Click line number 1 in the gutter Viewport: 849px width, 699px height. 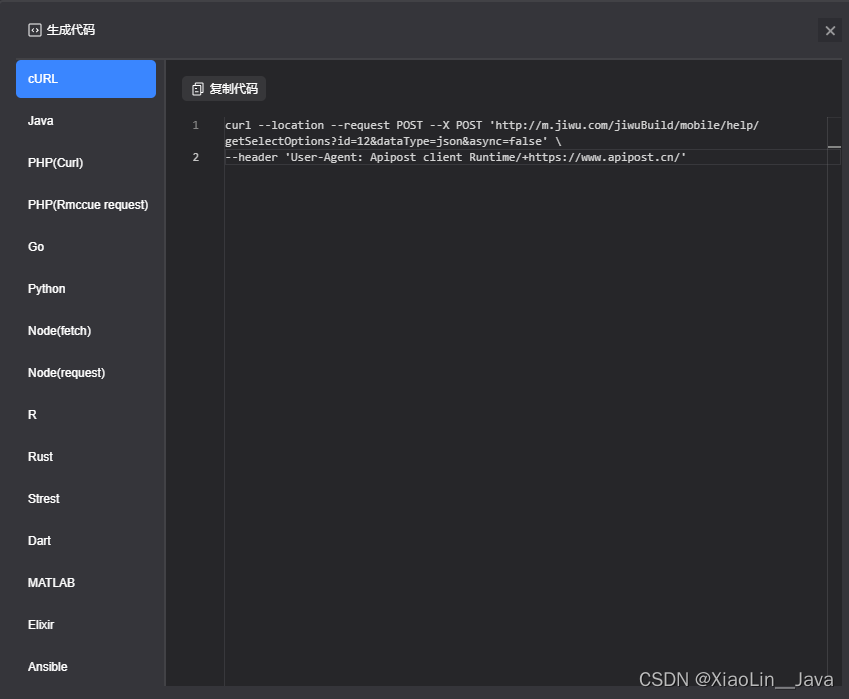click(195, 125)
